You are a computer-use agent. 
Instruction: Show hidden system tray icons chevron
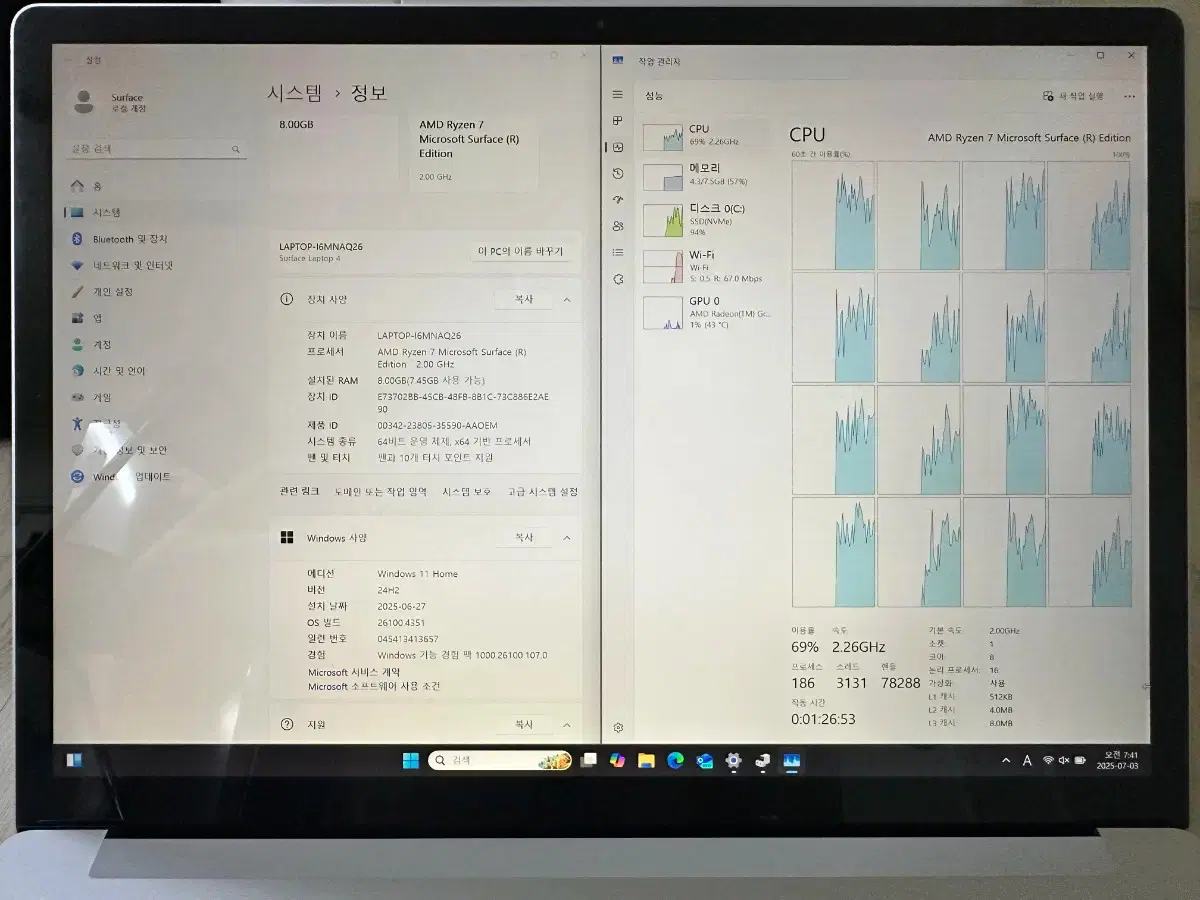[1006, 761]
